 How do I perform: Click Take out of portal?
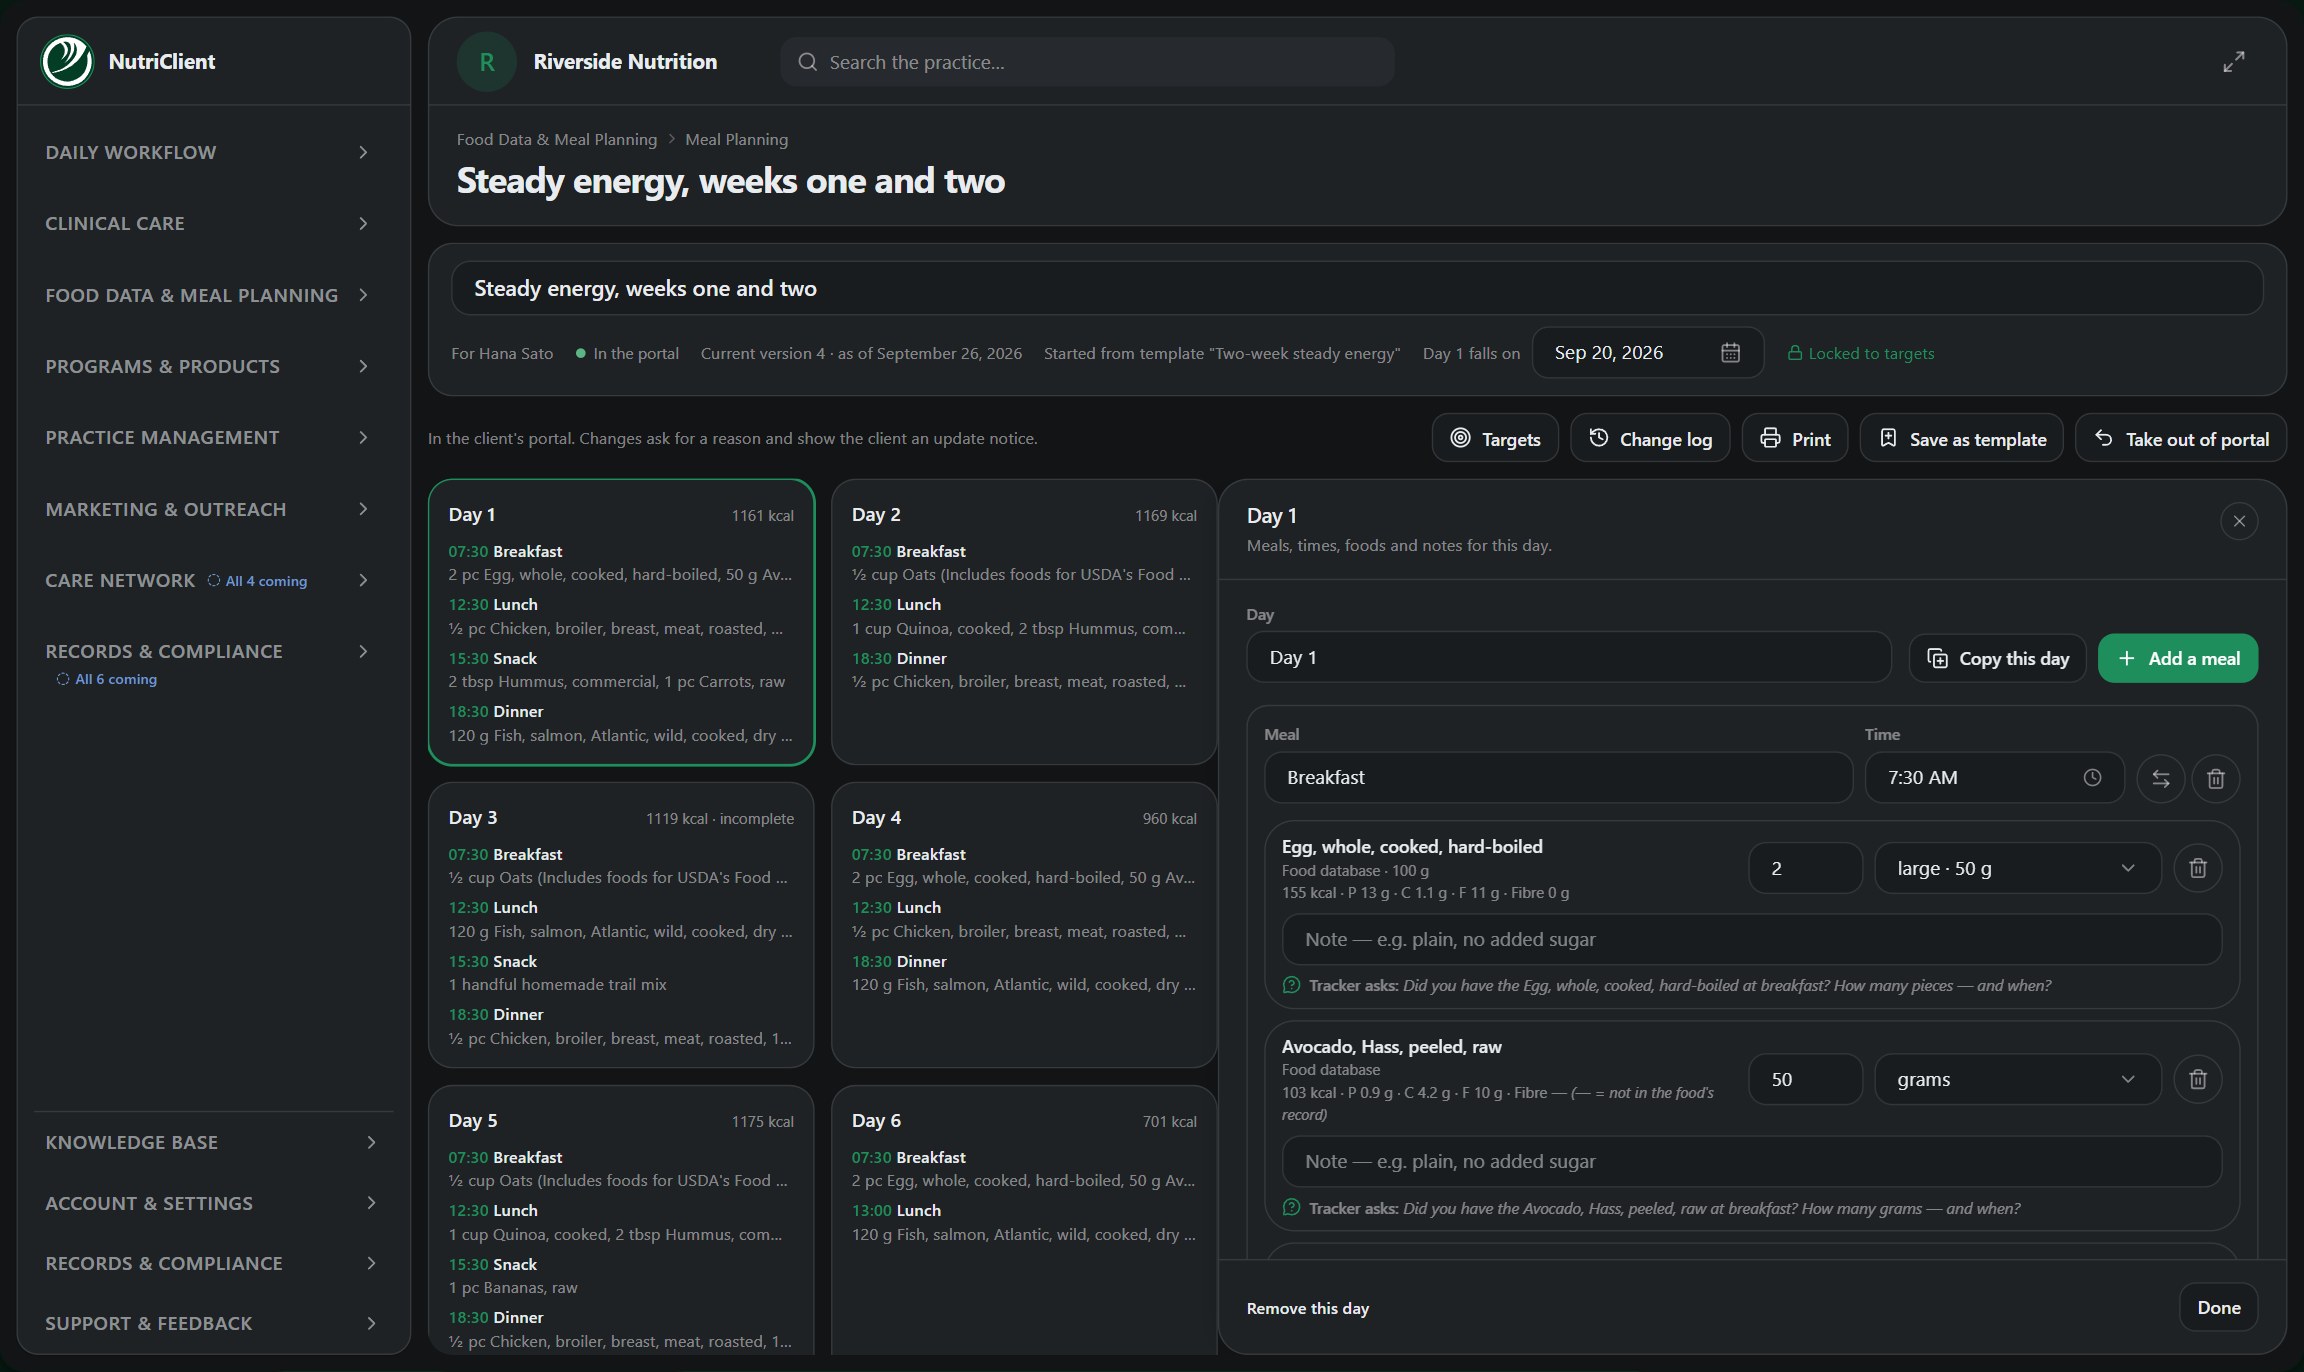tap(2181, 438)
